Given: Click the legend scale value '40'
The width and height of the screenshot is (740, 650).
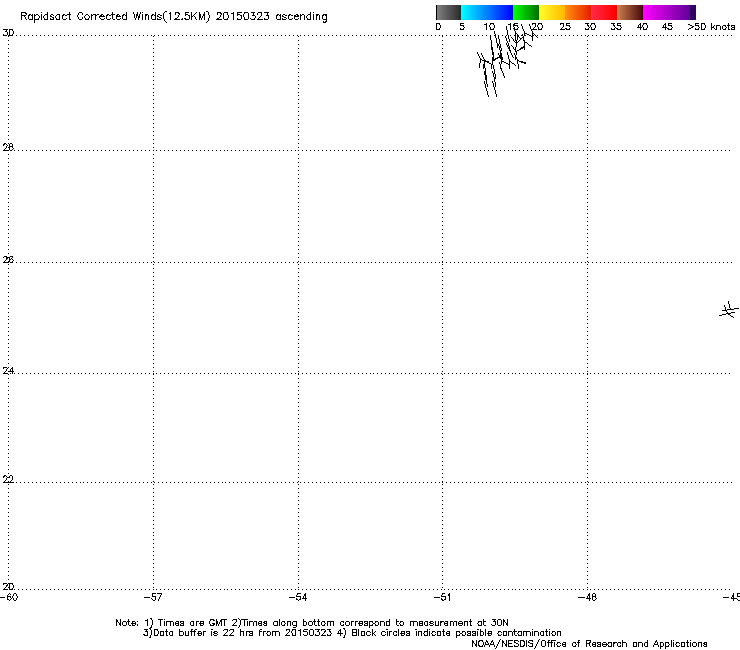Looking at the screenshot, I should tap(642, 27).
